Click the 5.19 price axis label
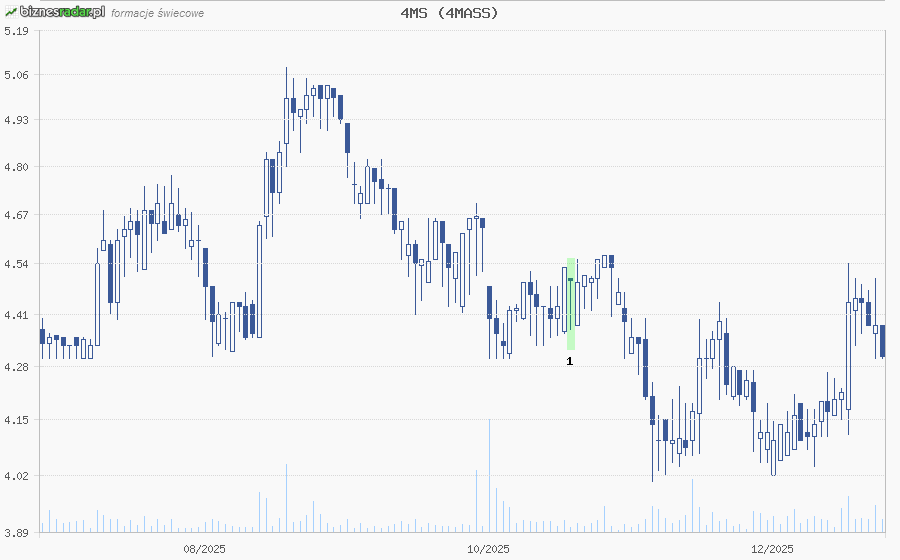Image resolution: width=900 pixels, height=560 pixels. pos(15,31)
